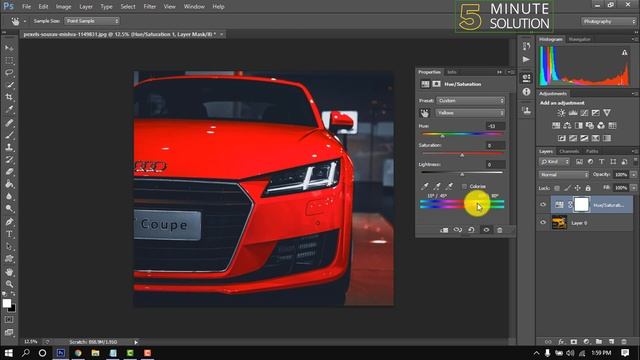This screenshot has width=640, height=360.
Task: Switch to the Paths tab
Action: tap(592, 151)
